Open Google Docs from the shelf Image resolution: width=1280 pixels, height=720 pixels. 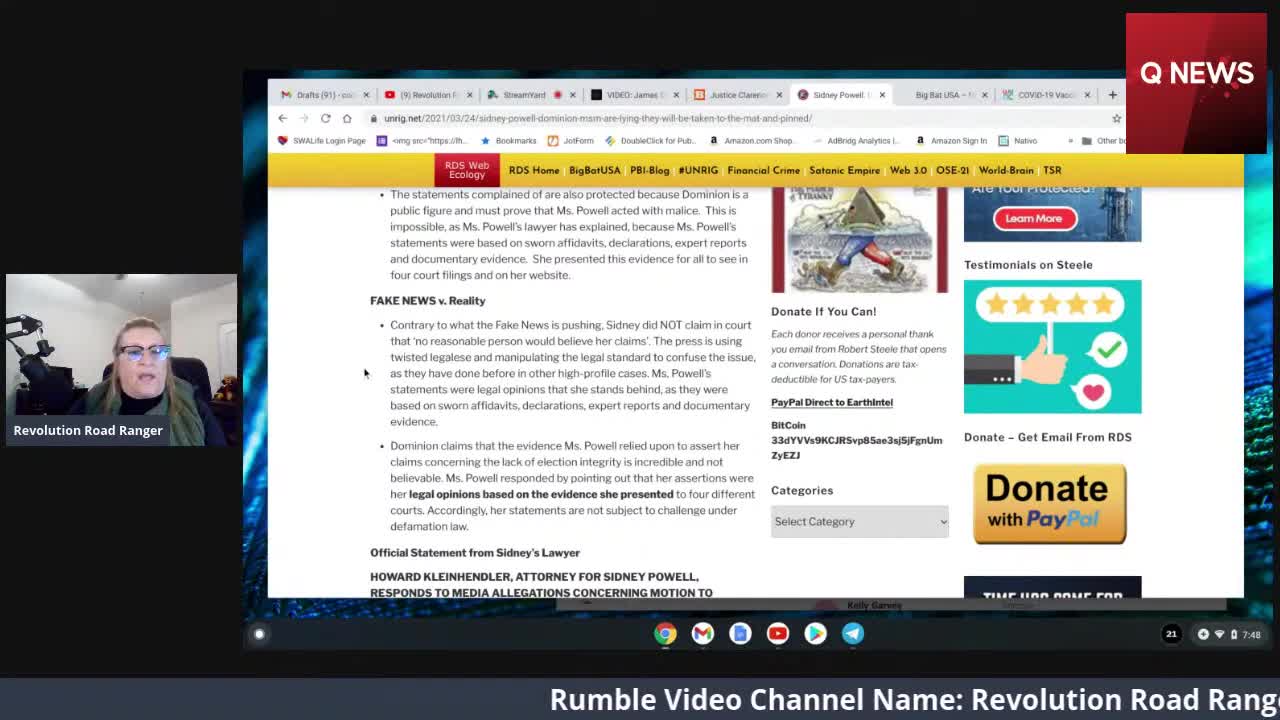740,633
